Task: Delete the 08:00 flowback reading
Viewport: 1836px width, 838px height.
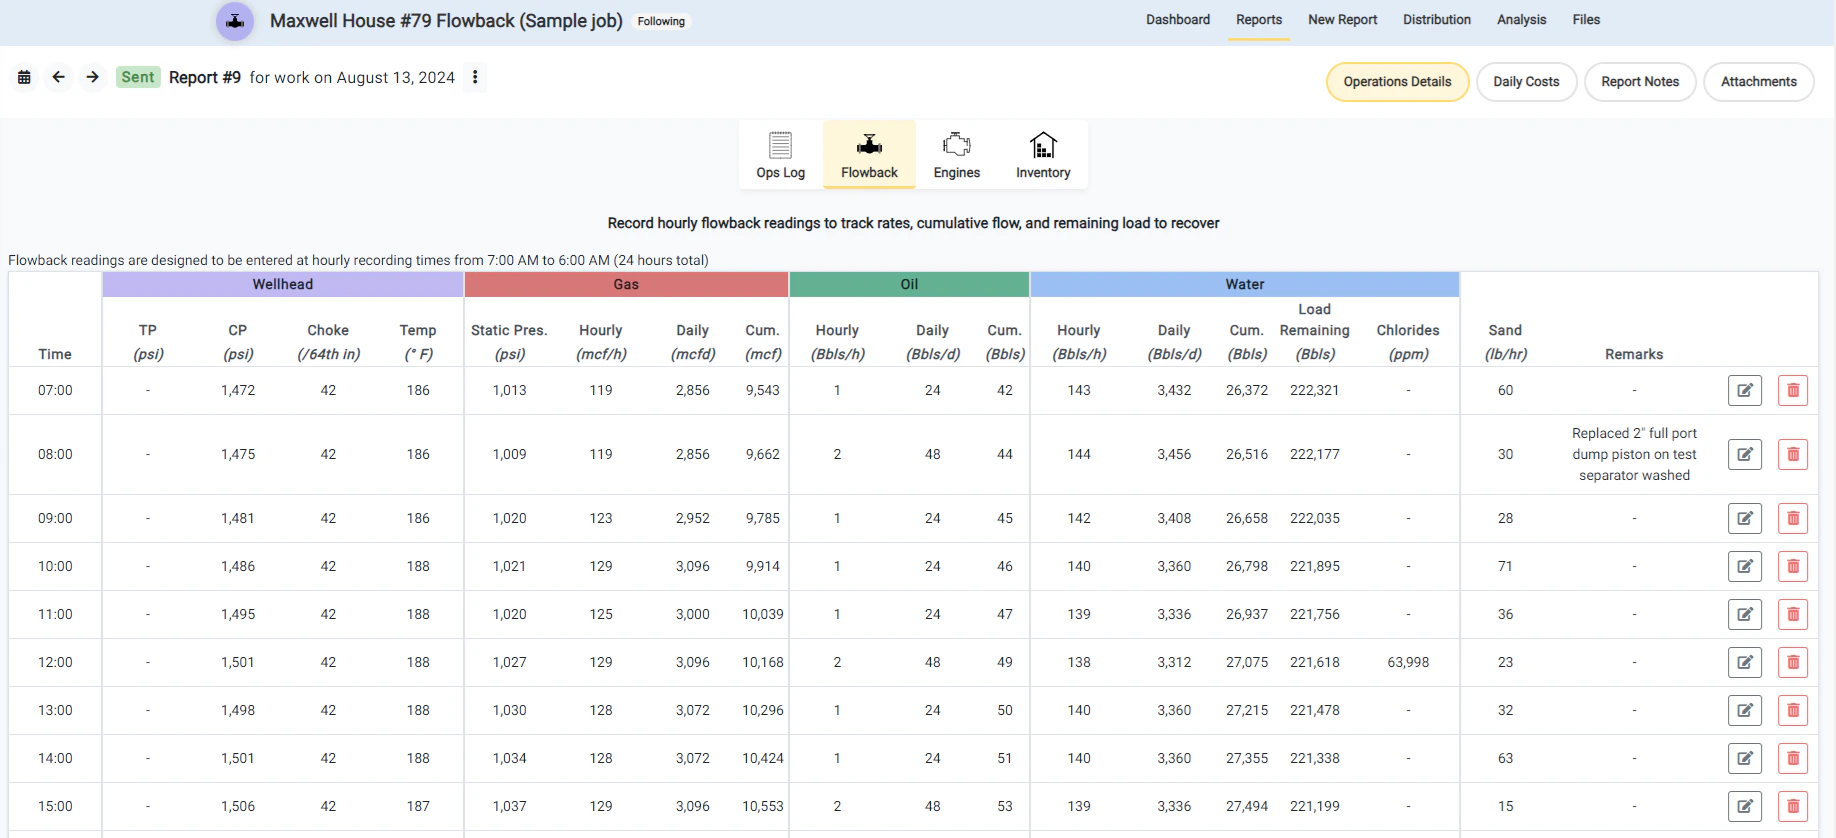Action: point(1792,454)
